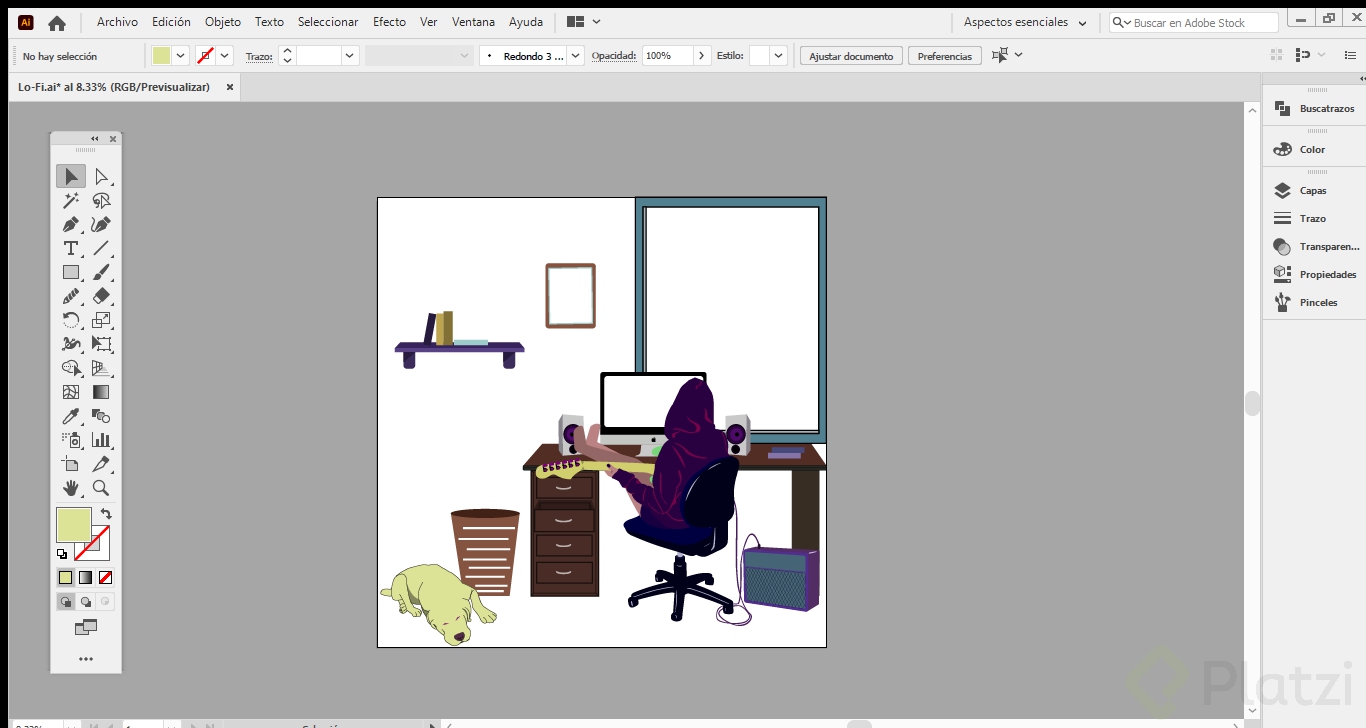Viewport: 1366px width, 728px height.
Task: Select the Eraser tool
Action: click(x=101, y=297)
